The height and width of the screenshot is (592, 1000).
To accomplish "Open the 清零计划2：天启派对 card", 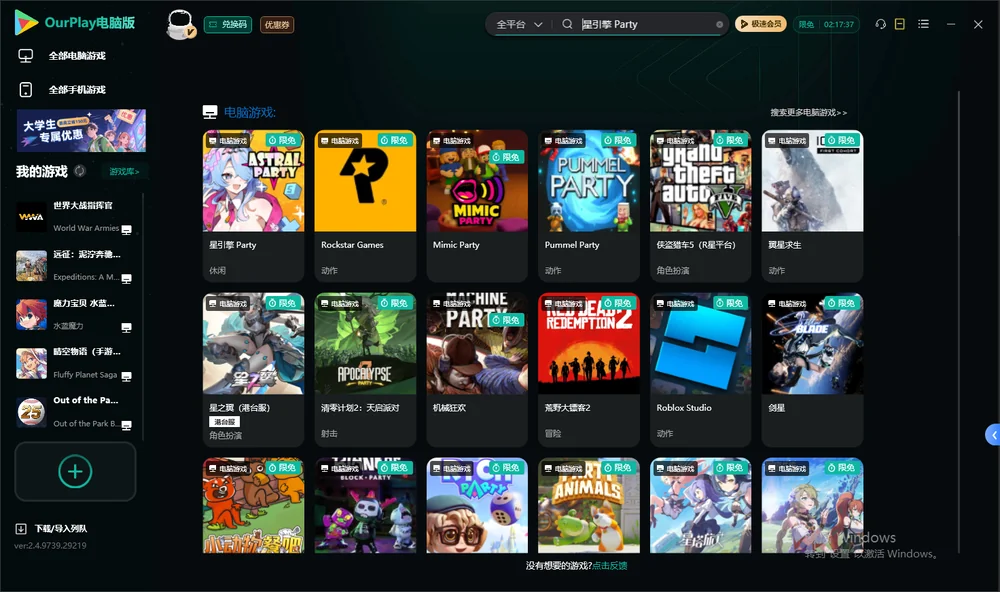I will point(365,370).
